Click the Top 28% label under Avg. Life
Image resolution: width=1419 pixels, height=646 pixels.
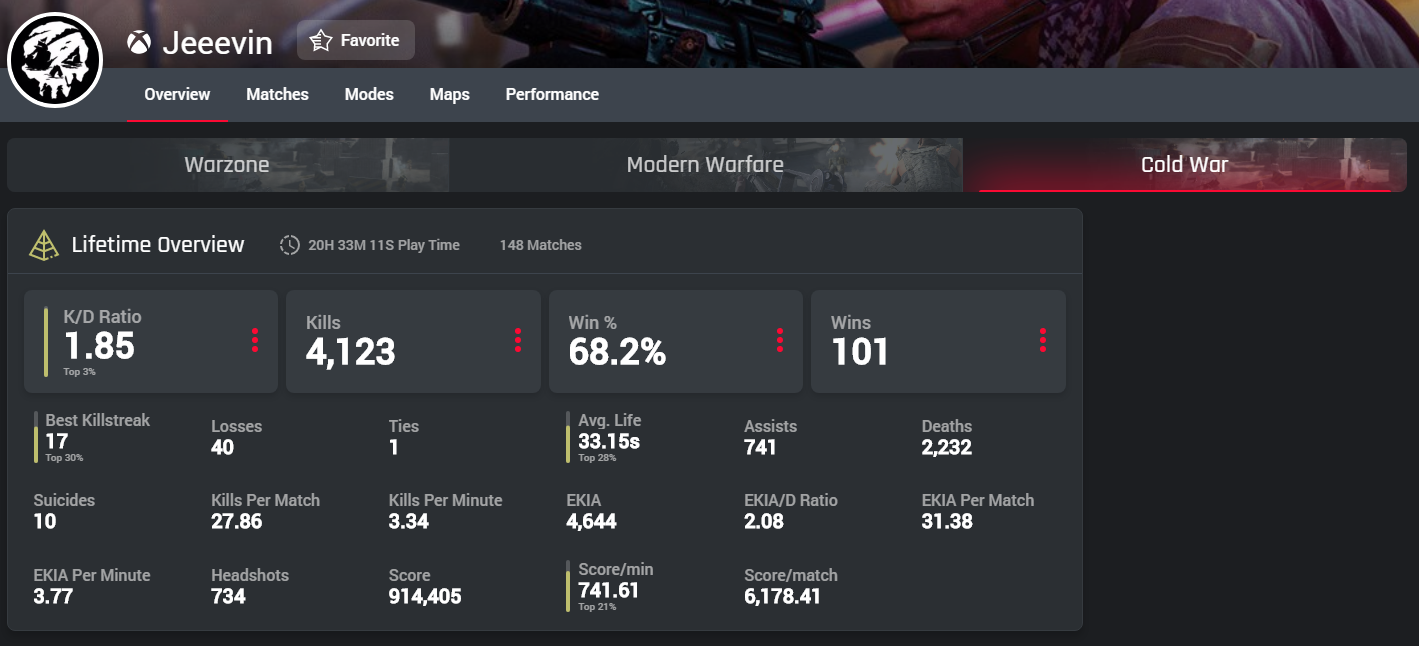[x=597, y=458]
